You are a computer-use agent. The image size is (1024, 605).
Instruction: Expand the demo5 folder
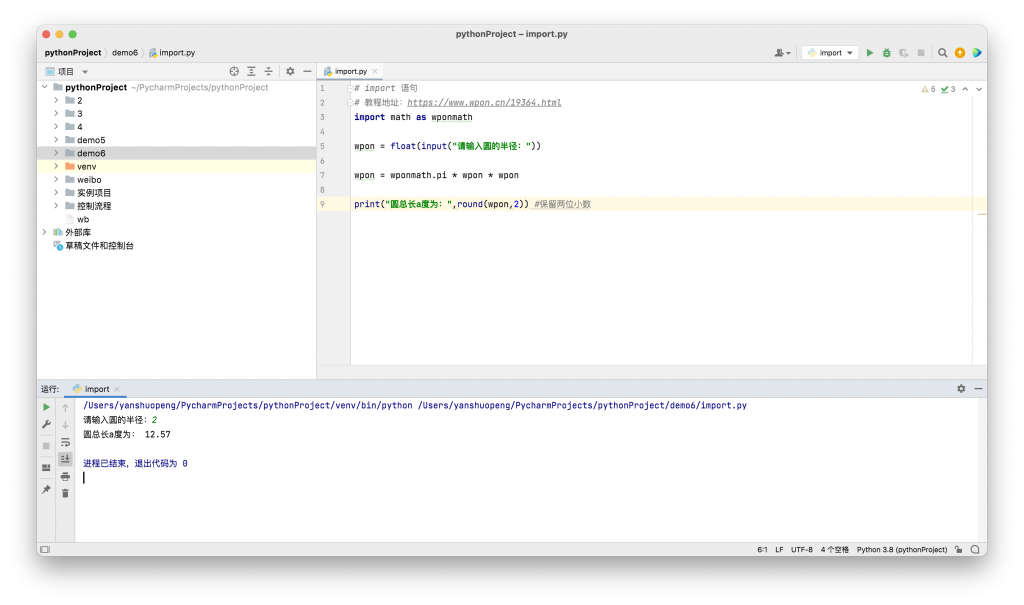56,140
